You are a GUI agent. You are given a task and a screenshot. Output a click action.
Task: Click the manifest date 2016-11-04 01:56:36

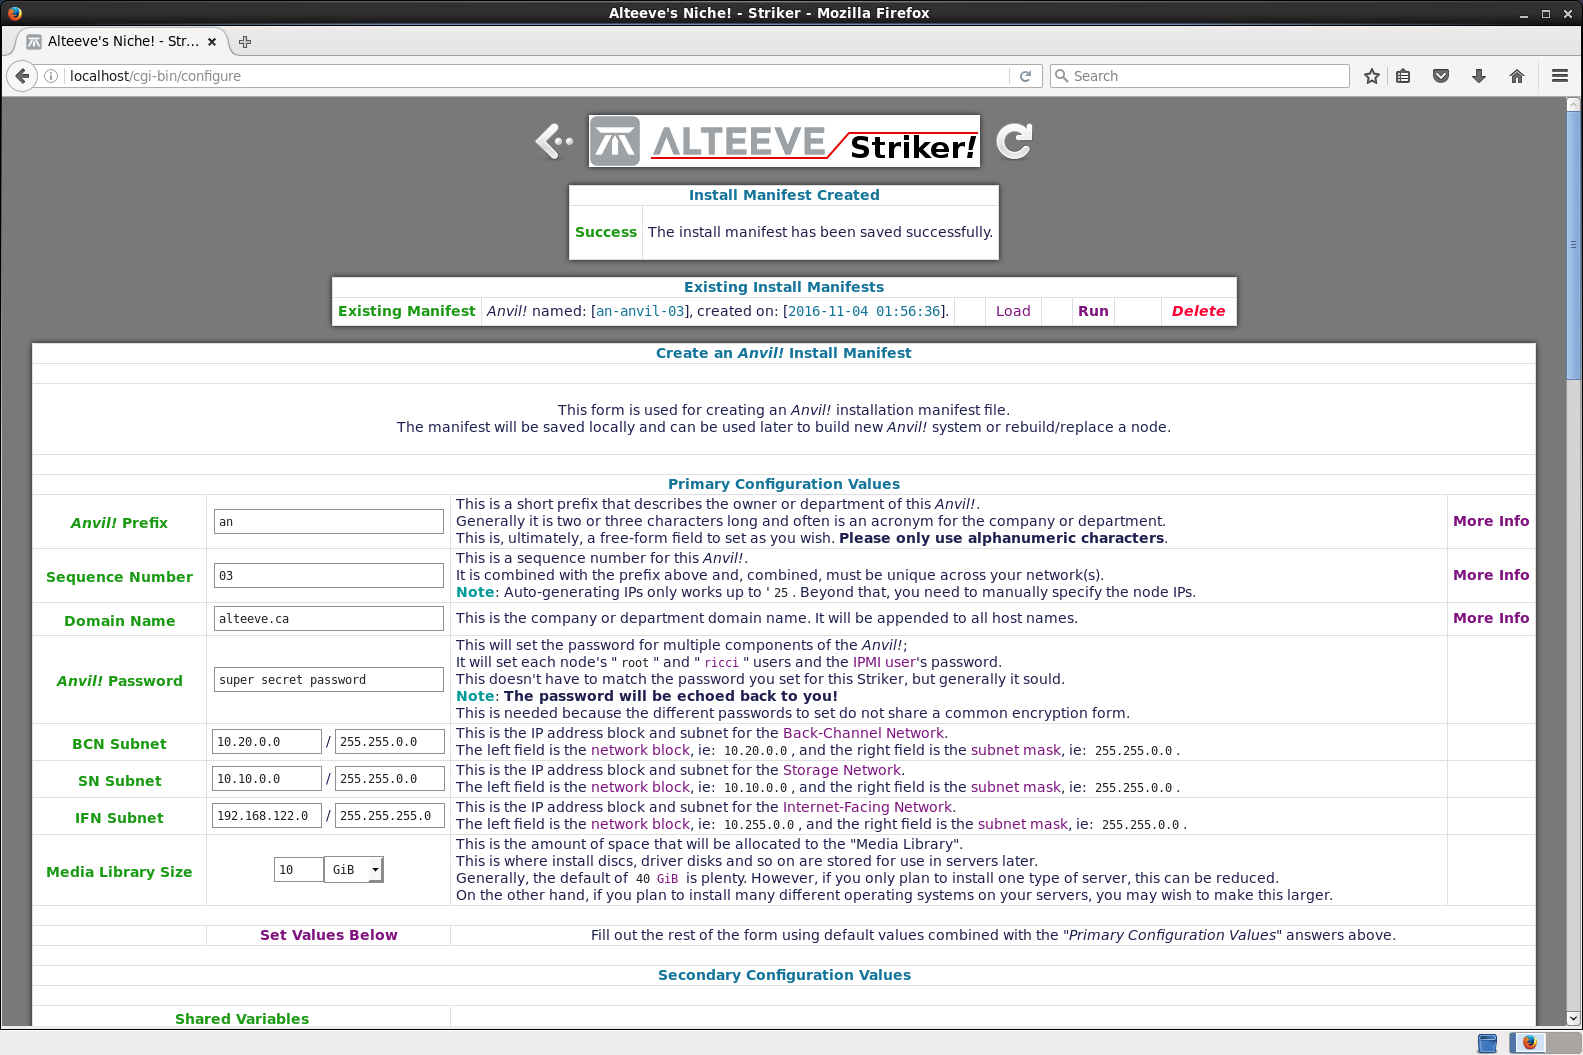click(x=864, y=311)
